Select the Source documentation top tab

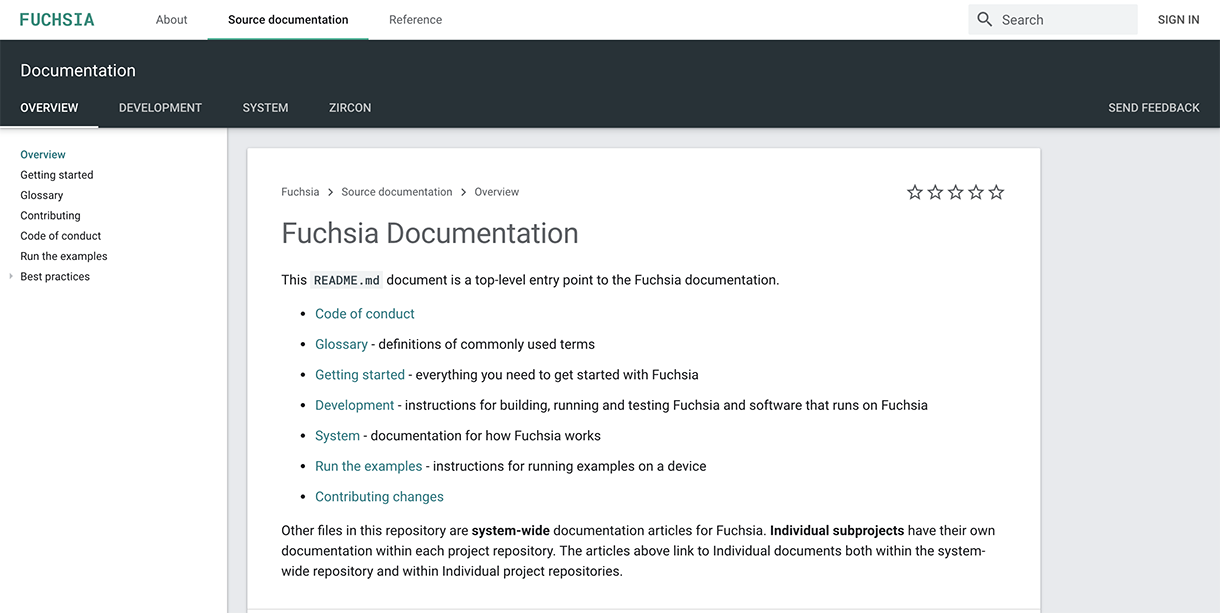[x=288, y=19]
